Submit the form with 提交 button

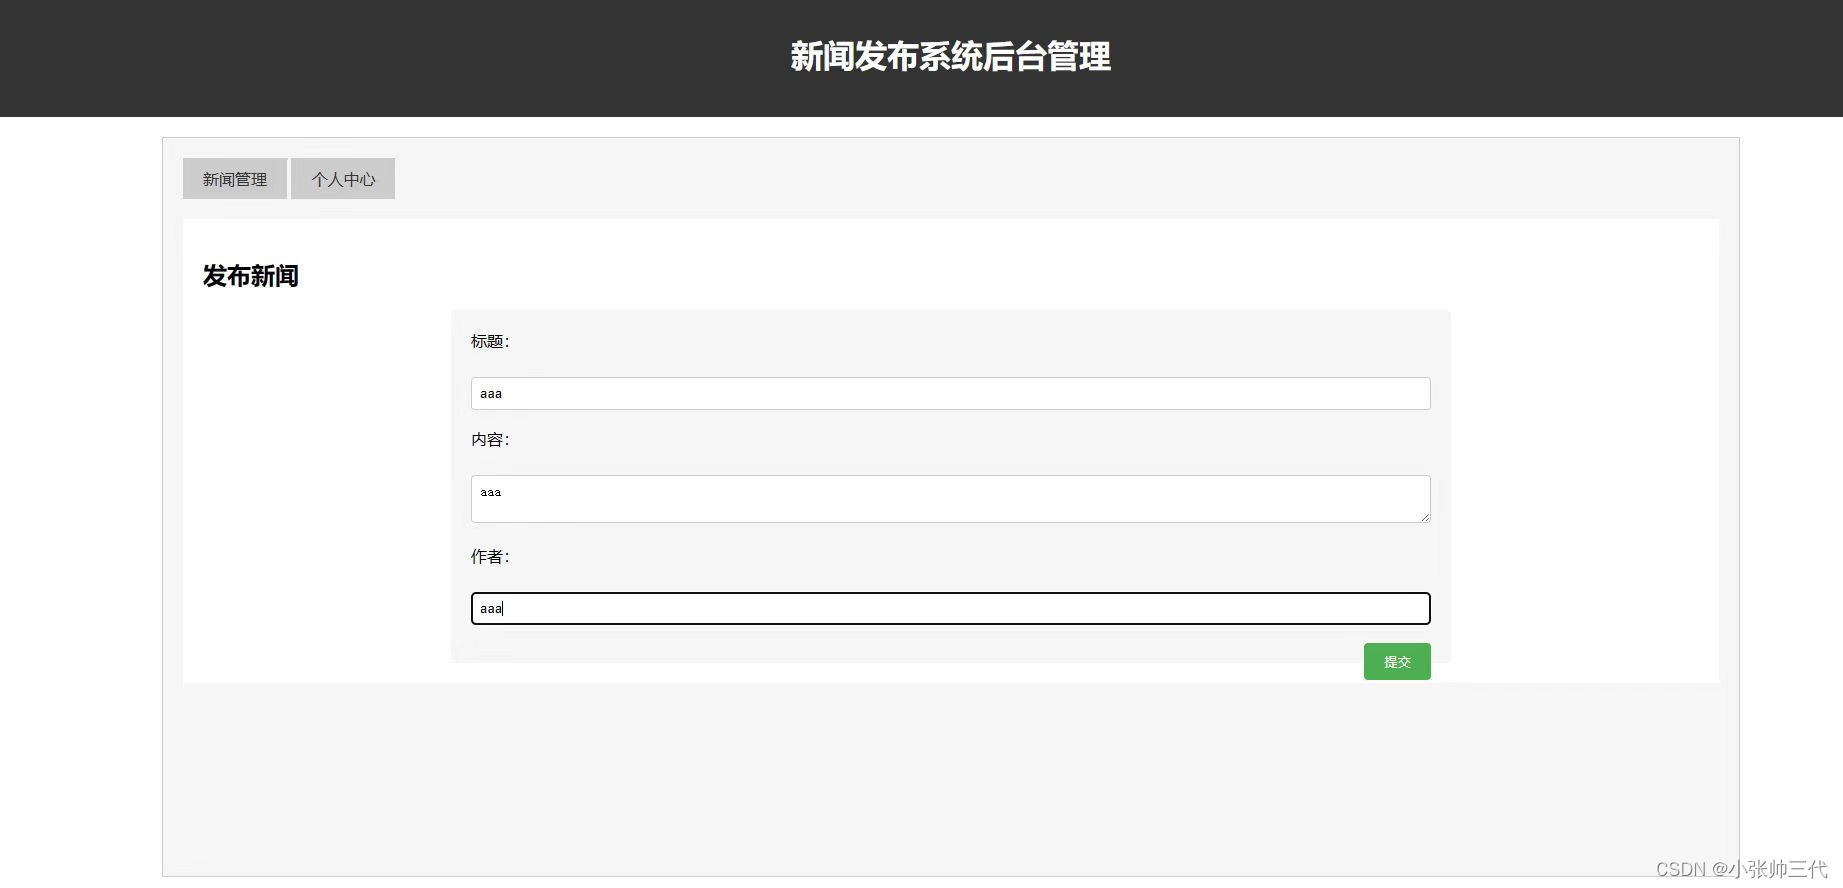coord(1397,662)
